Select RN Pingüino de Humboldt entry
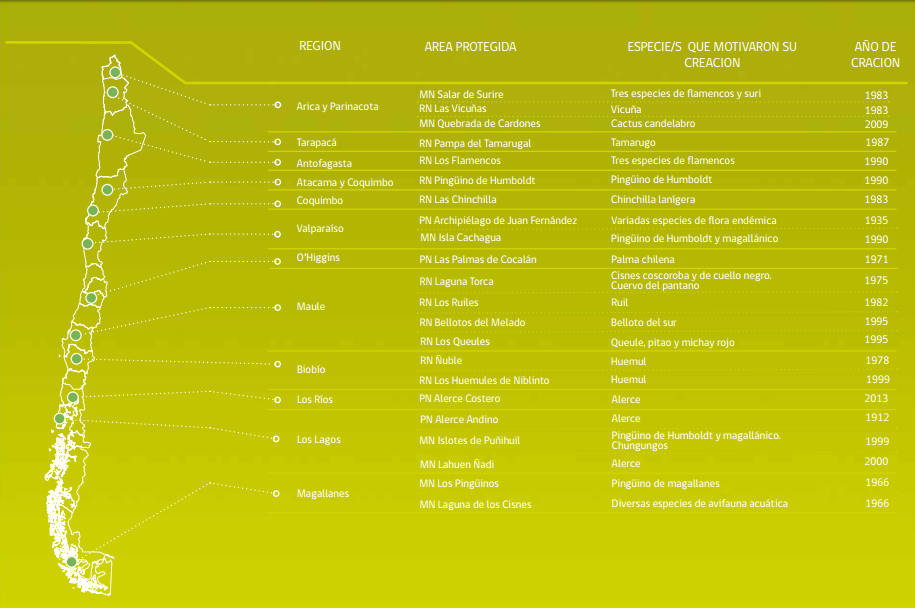This screenshot has height=608, width=915. click(477, 180)
